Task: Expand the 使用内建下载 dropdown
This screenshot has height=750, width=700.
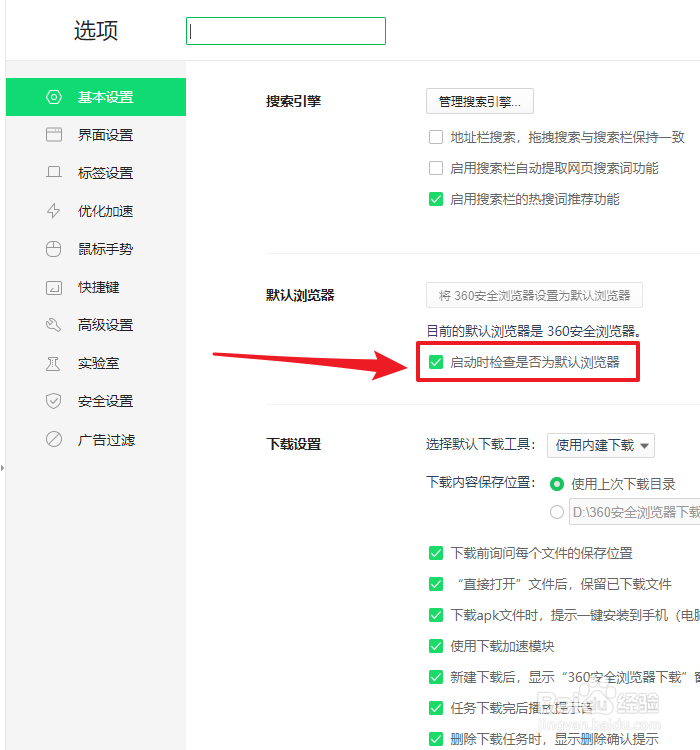Action: click(601, 445)
